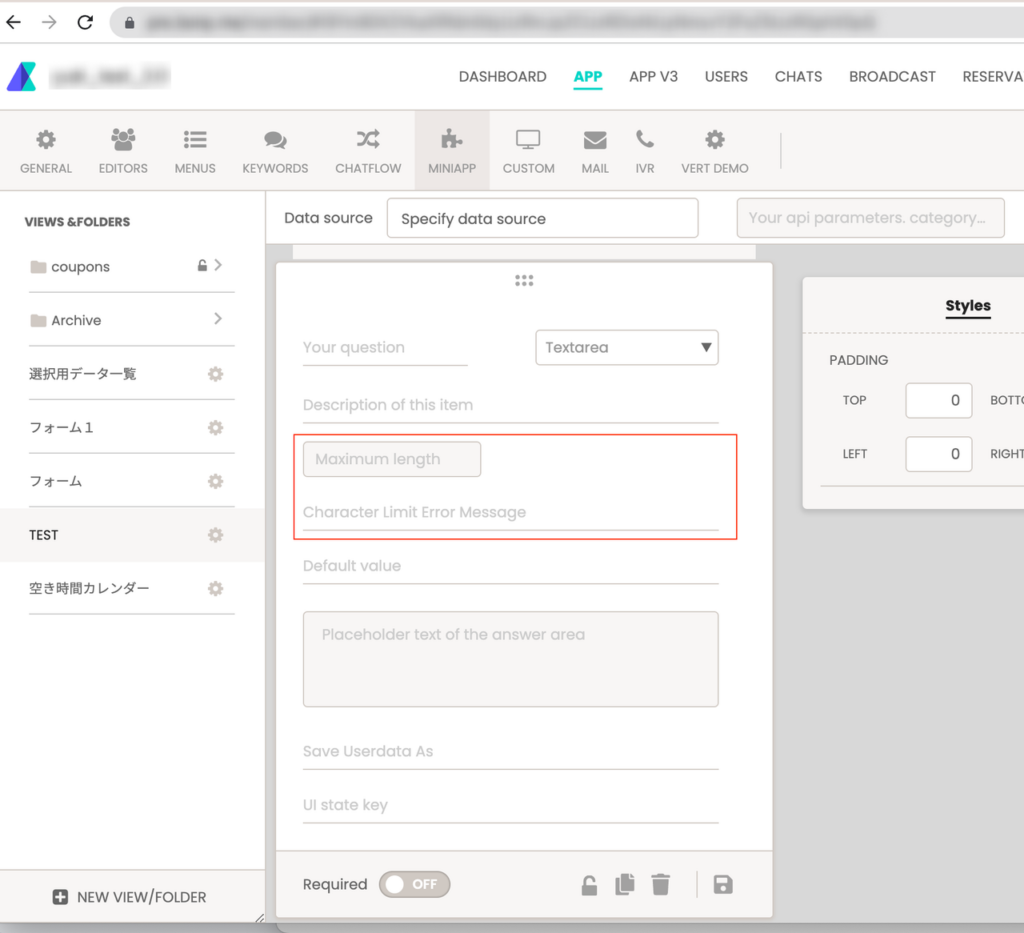Open the Textarea type dropdown
This screenshot has height=933, width=1024.
coord(627,347)
